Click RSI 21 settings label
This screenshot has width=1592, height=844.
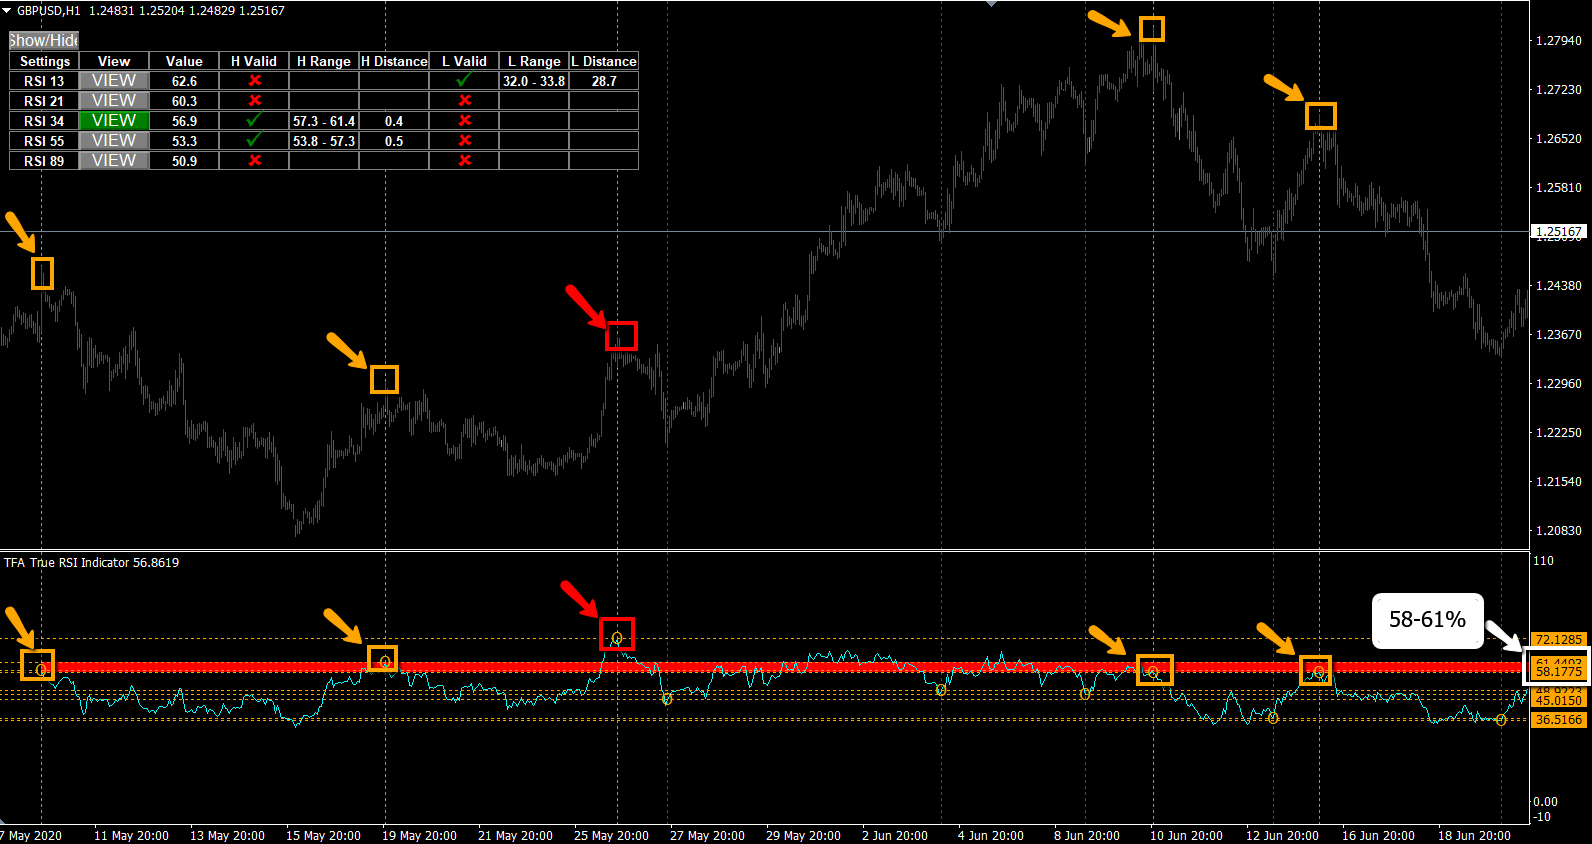pos(44,101)
